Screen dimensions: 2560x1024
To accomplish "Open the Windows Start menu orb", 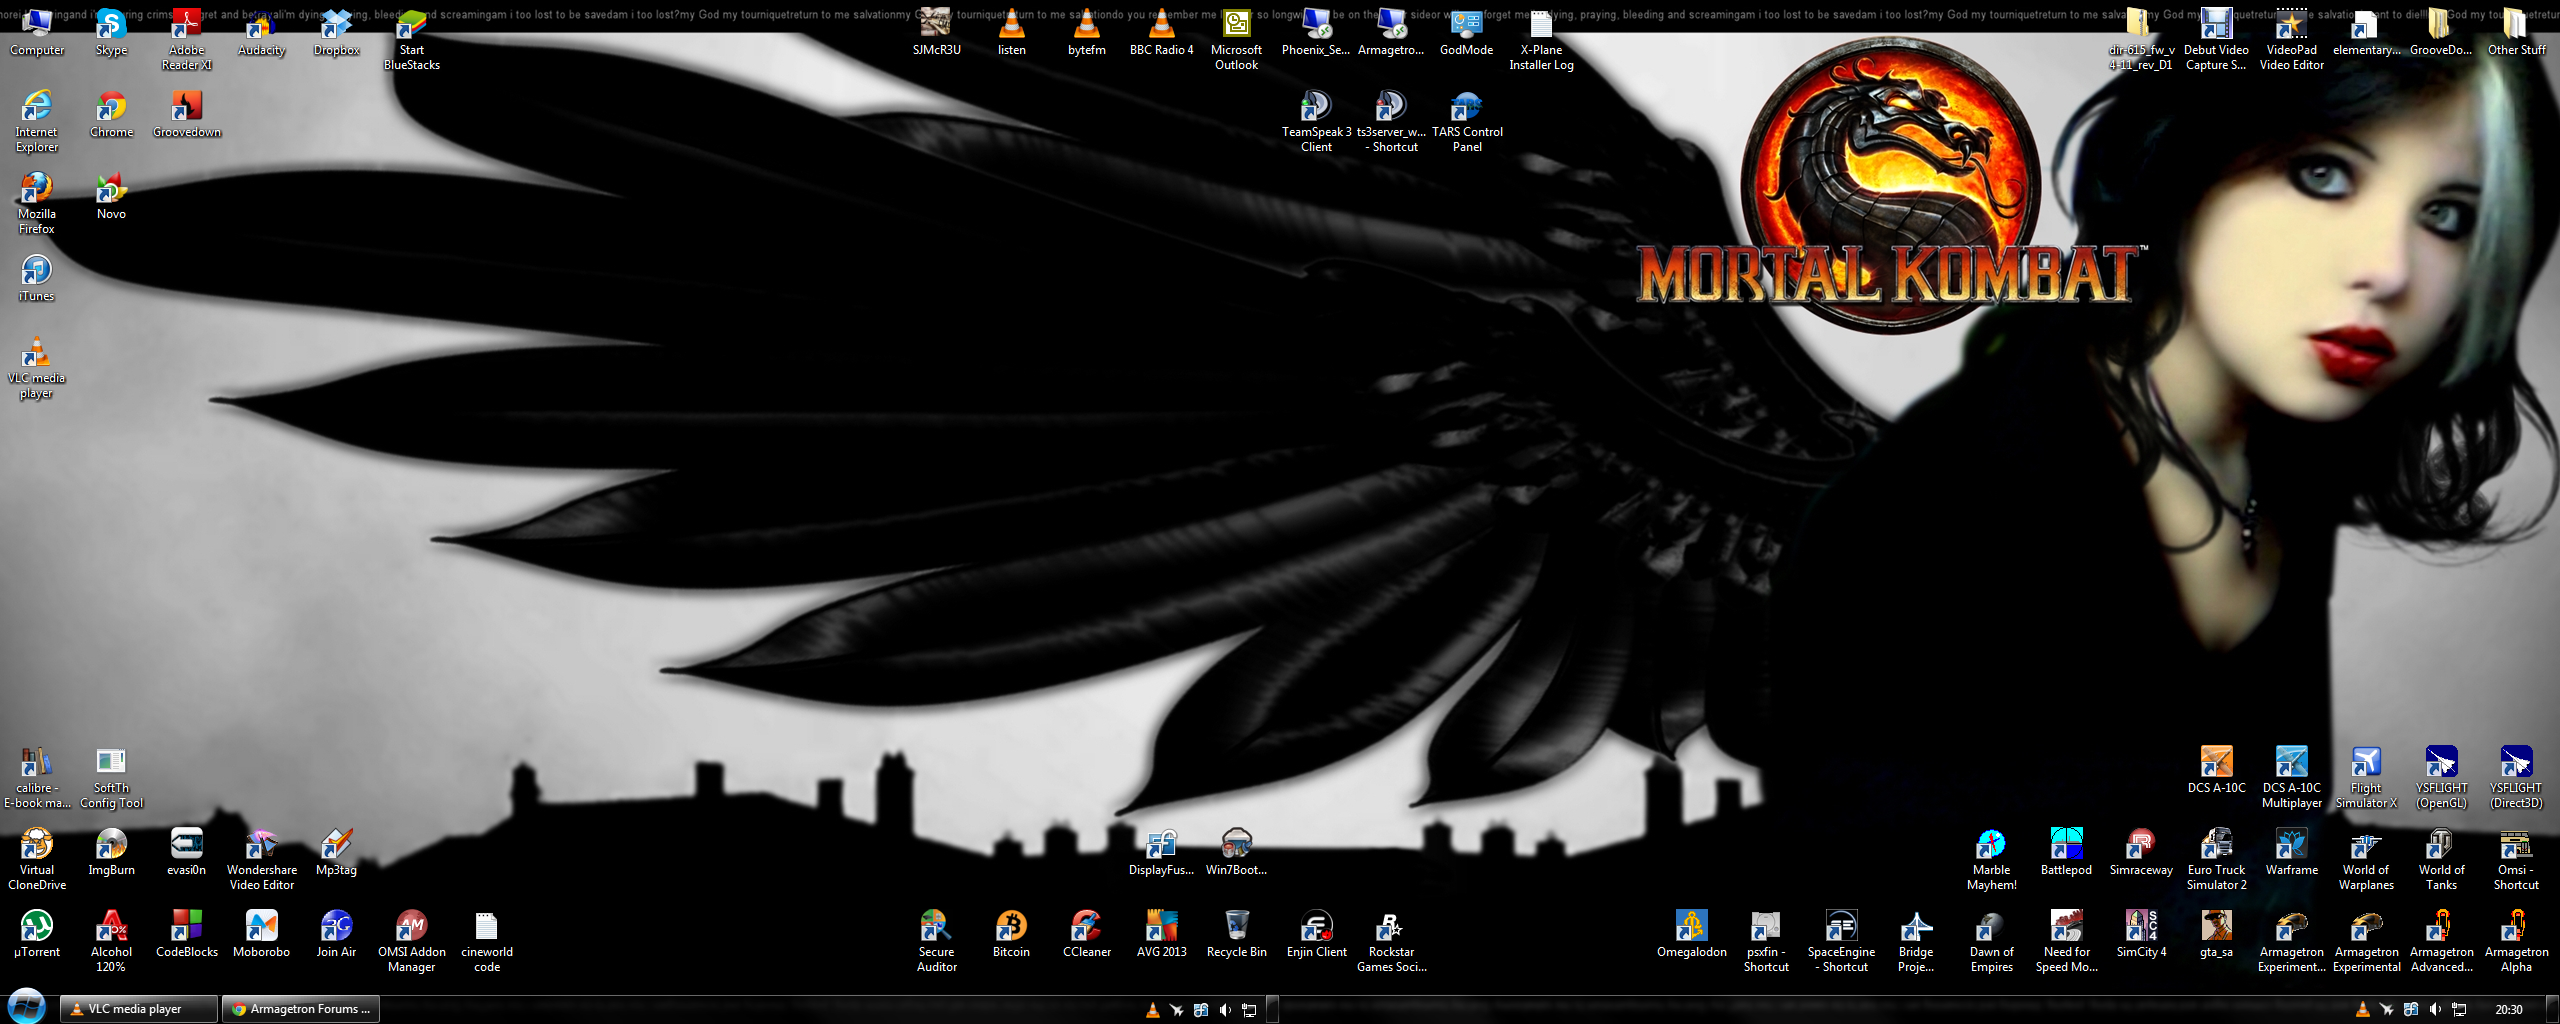I will (26, 1007).
